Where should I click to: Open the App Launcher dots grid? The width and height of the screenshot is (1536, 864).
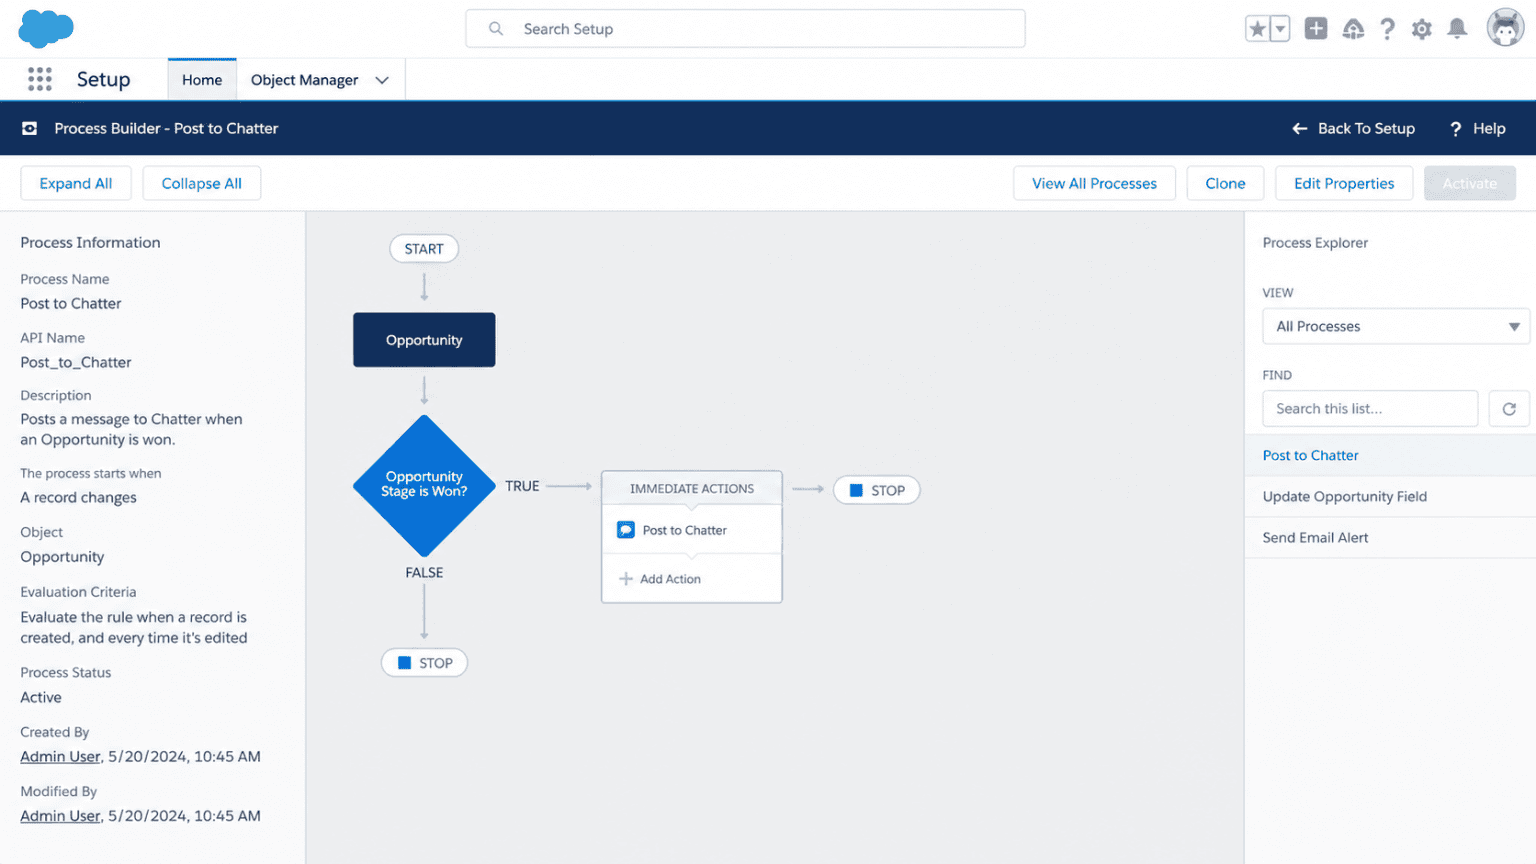point(40,79)
